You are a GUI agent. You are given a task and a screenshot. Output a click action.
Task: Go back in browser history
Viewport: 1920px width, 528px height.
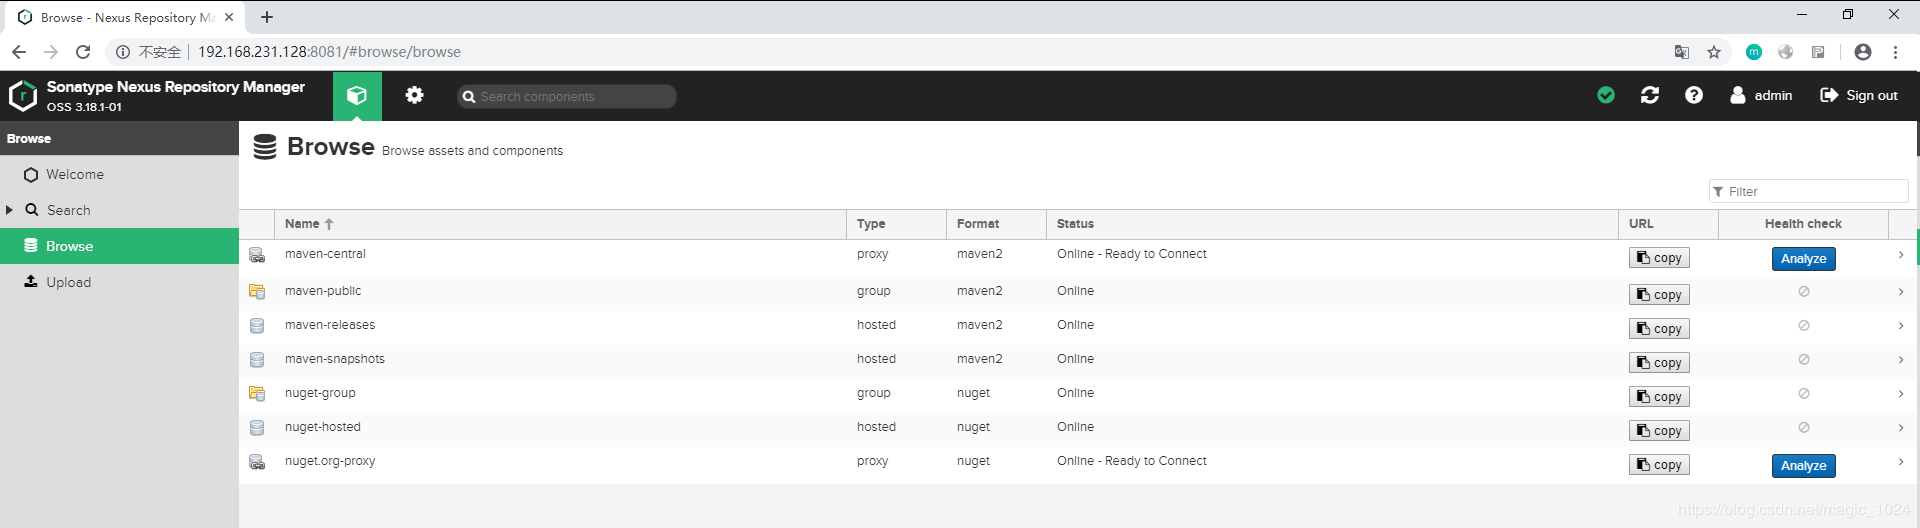pos(19,52)
